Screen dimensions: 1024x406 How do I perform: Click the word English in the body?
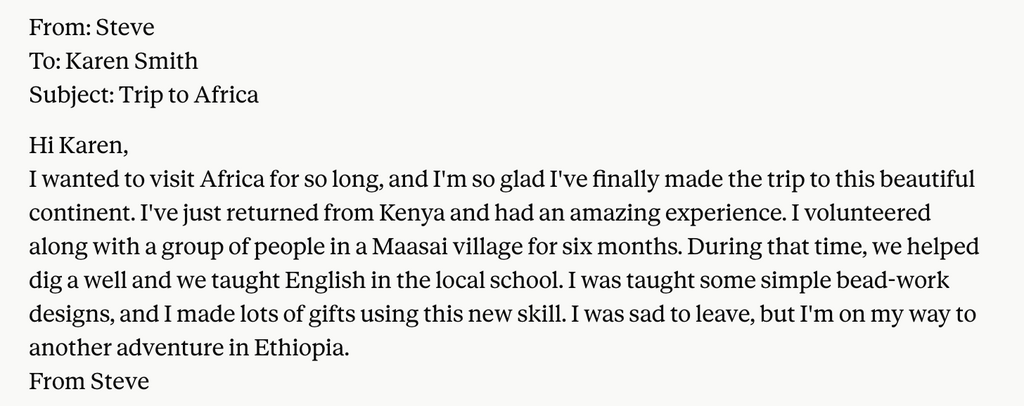[x=325, y=281]
